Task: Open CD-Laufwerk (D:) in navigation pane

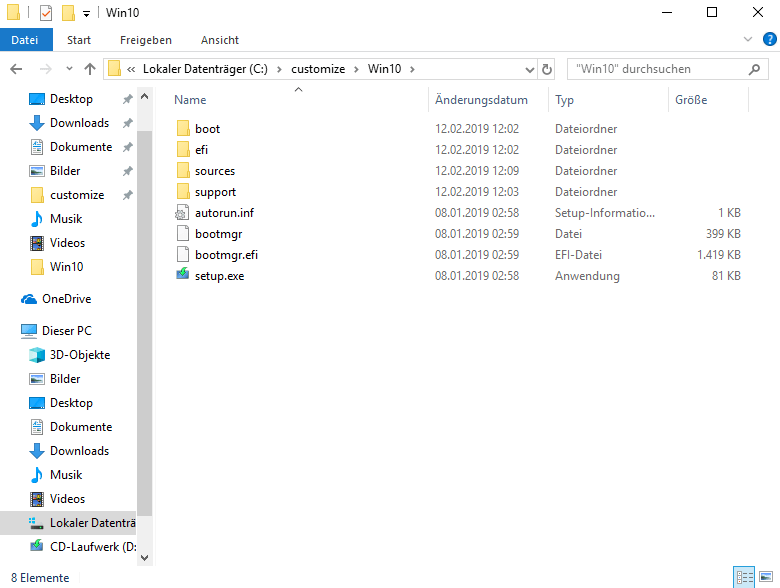Action: tap(93, 547)
